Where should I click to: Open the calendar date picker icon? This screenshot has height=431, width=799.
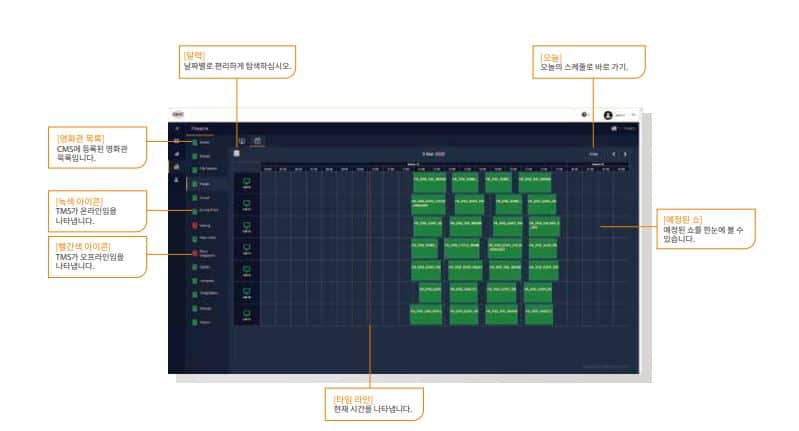click(236, 154)
